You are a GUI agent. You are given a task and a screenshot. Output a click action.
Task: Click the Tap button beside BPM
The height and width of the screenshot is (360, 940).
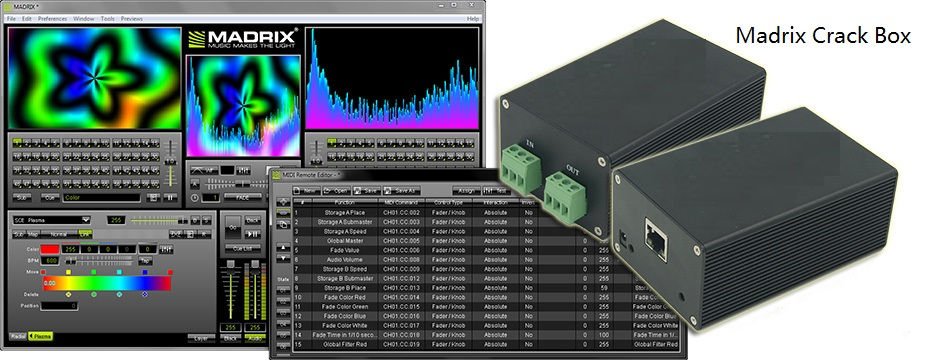pyautogui.click(x=145, y=261)
